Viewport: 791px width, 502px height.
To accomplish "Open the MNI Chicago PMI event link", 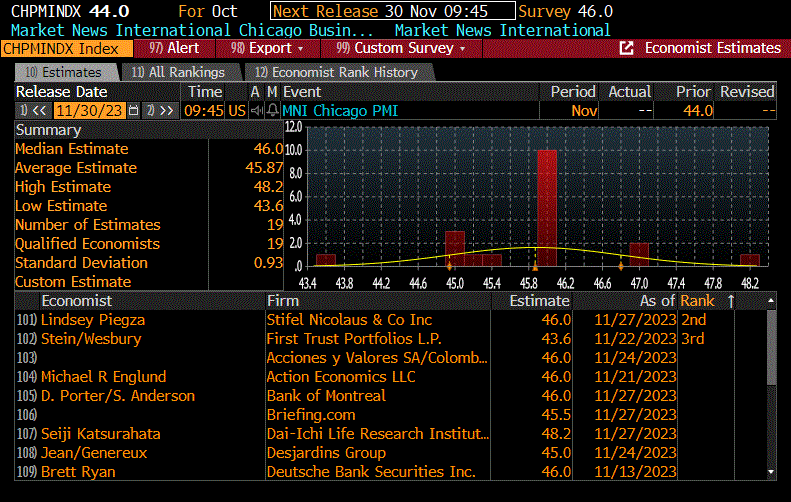I will [340, 110].
